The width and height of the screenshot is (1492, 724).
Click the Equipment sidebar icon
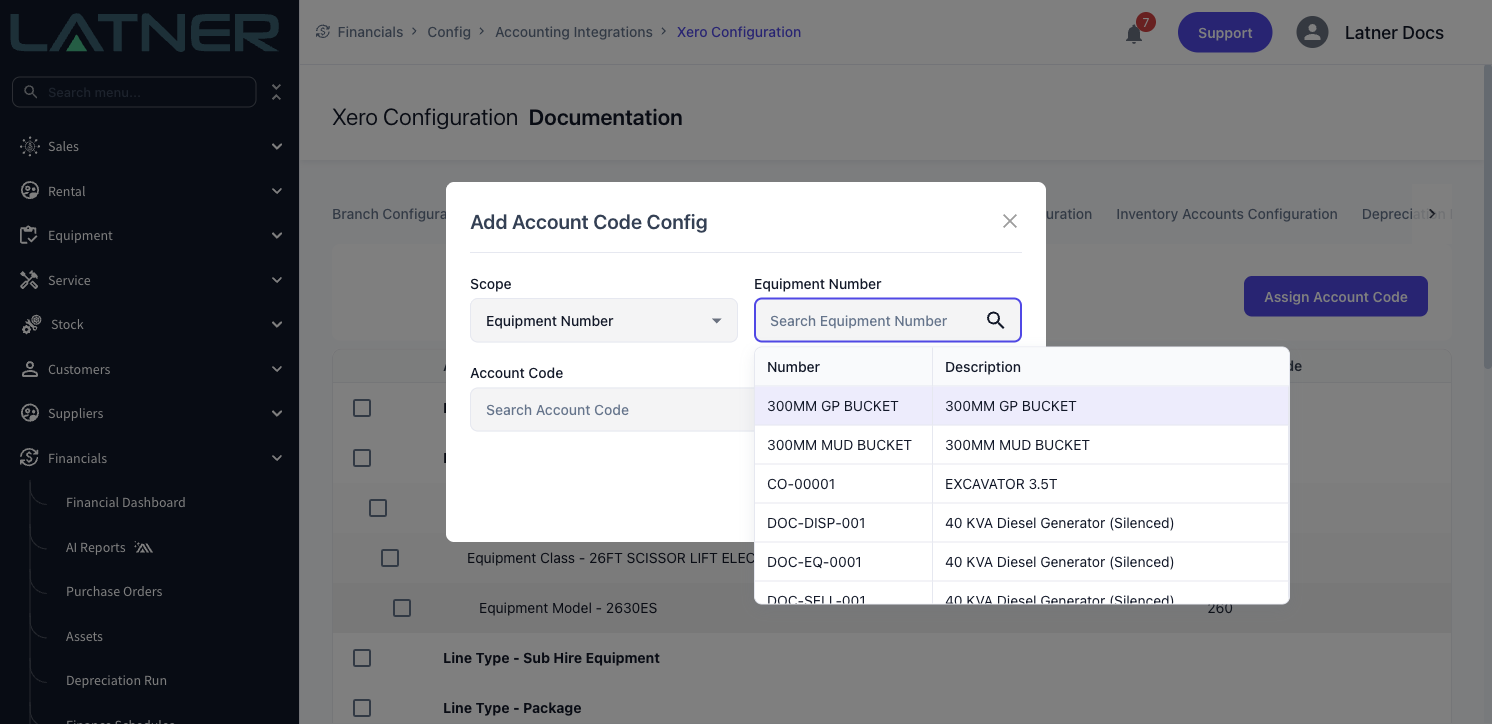(30, 235)
